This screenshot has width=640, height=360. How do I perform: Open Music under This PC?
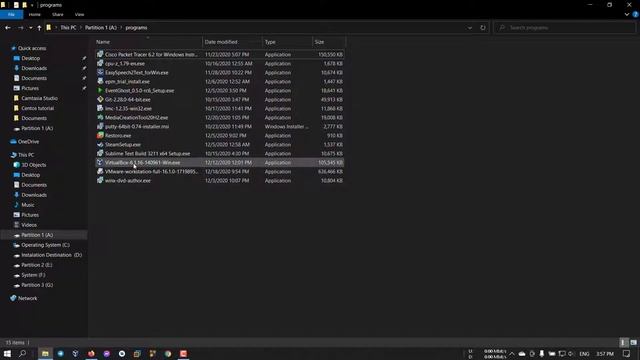click(28, 205)
